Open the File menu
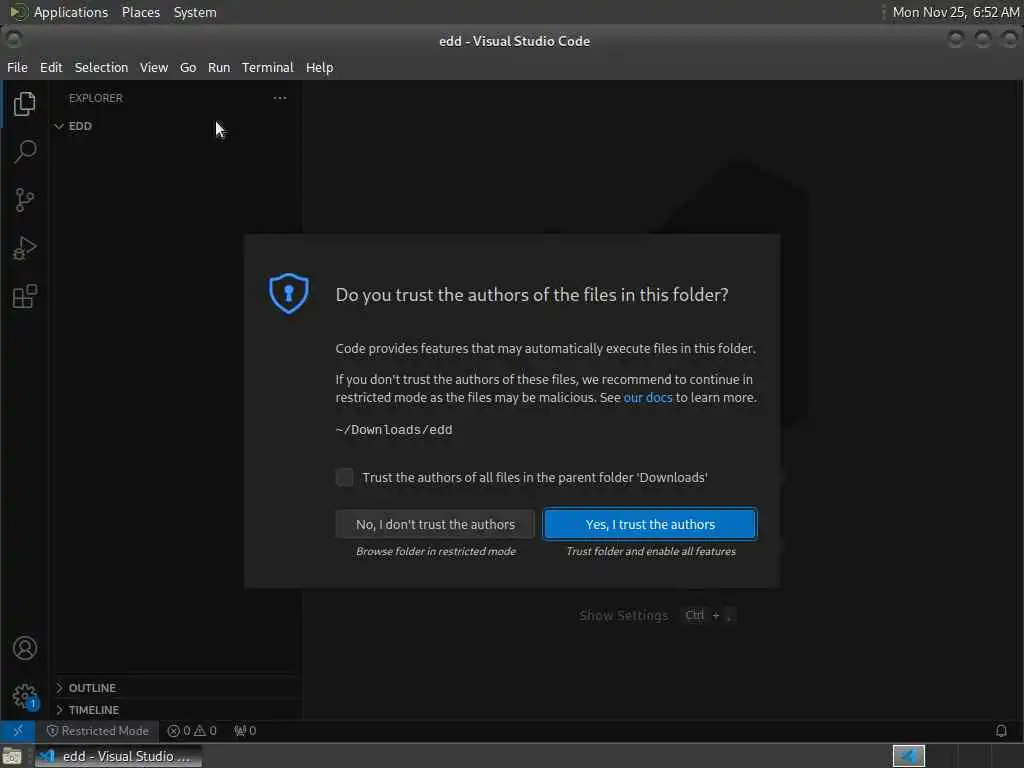 [17, 67]
